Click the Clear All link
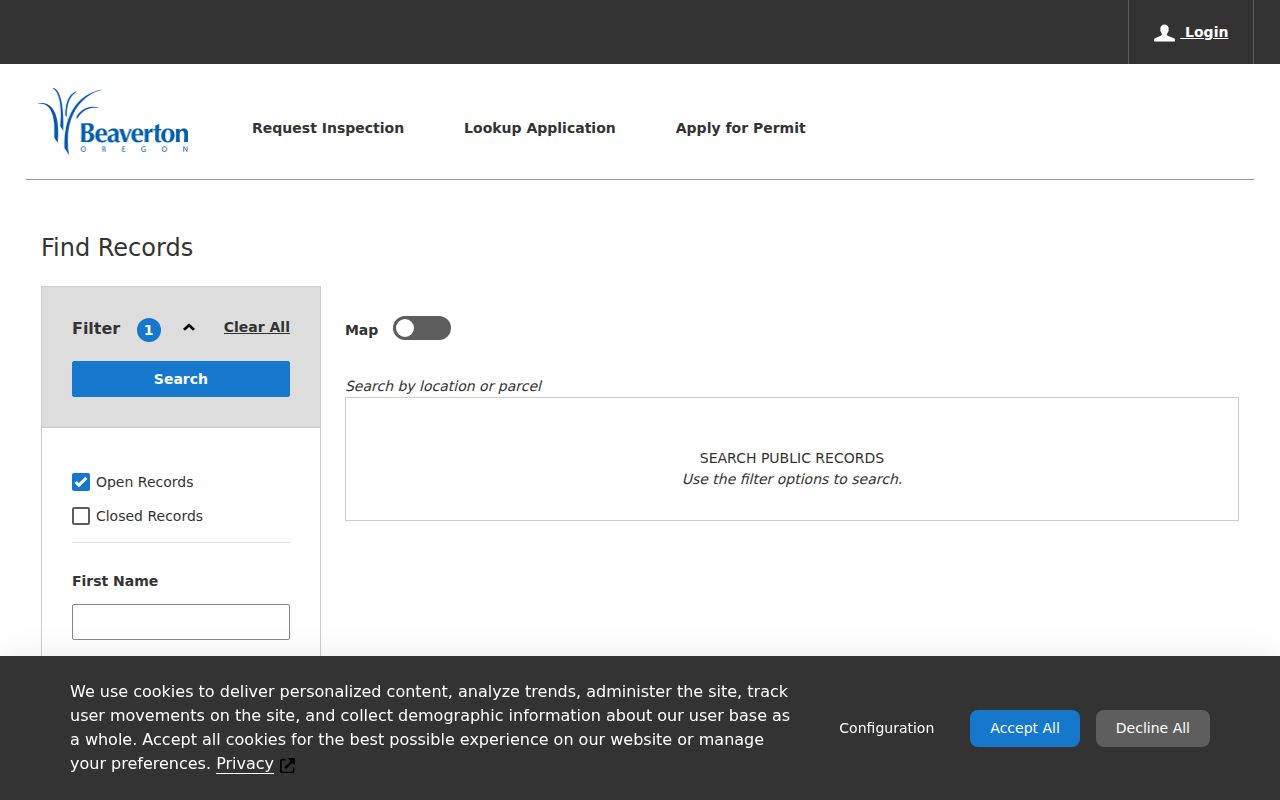The image size is (1280, 800). (257, 327)
